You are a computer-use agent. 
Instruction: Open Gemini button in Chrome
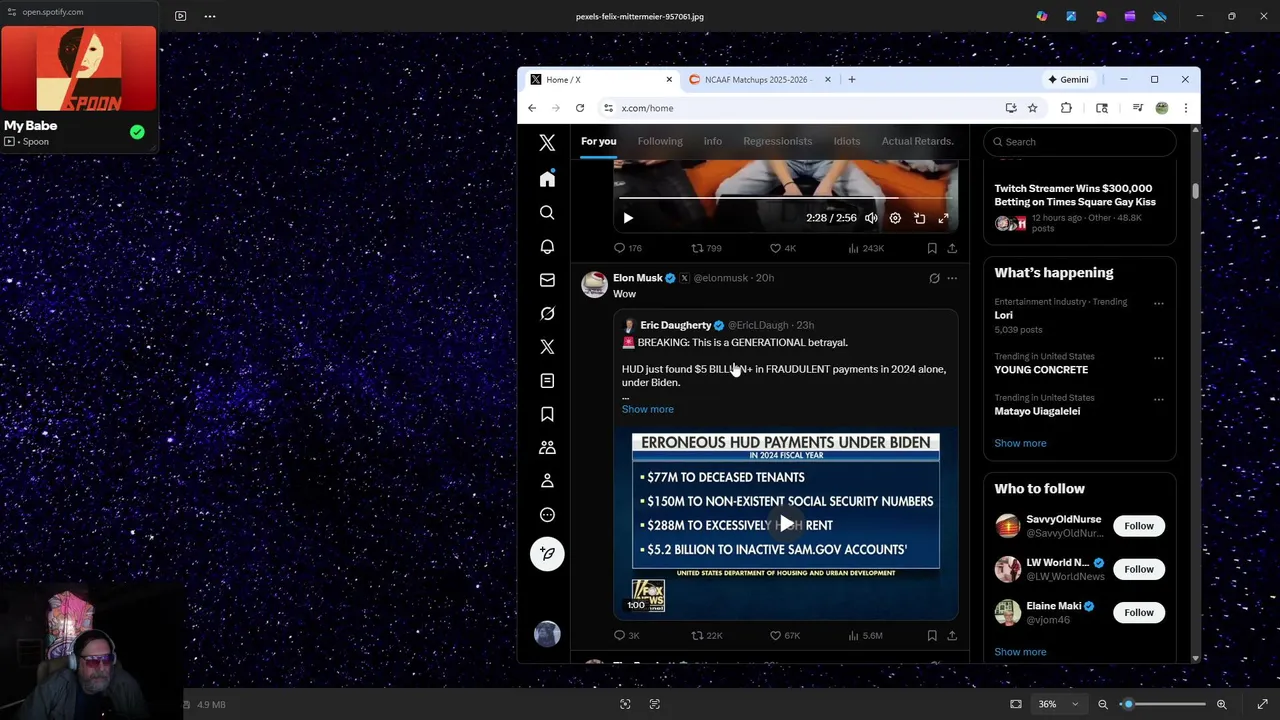click(x=1068, y=80)
